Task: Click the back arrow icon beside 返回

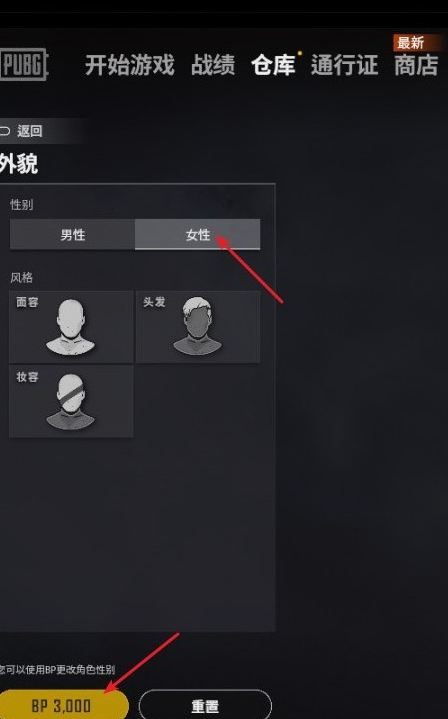Action: click(5, 131)
